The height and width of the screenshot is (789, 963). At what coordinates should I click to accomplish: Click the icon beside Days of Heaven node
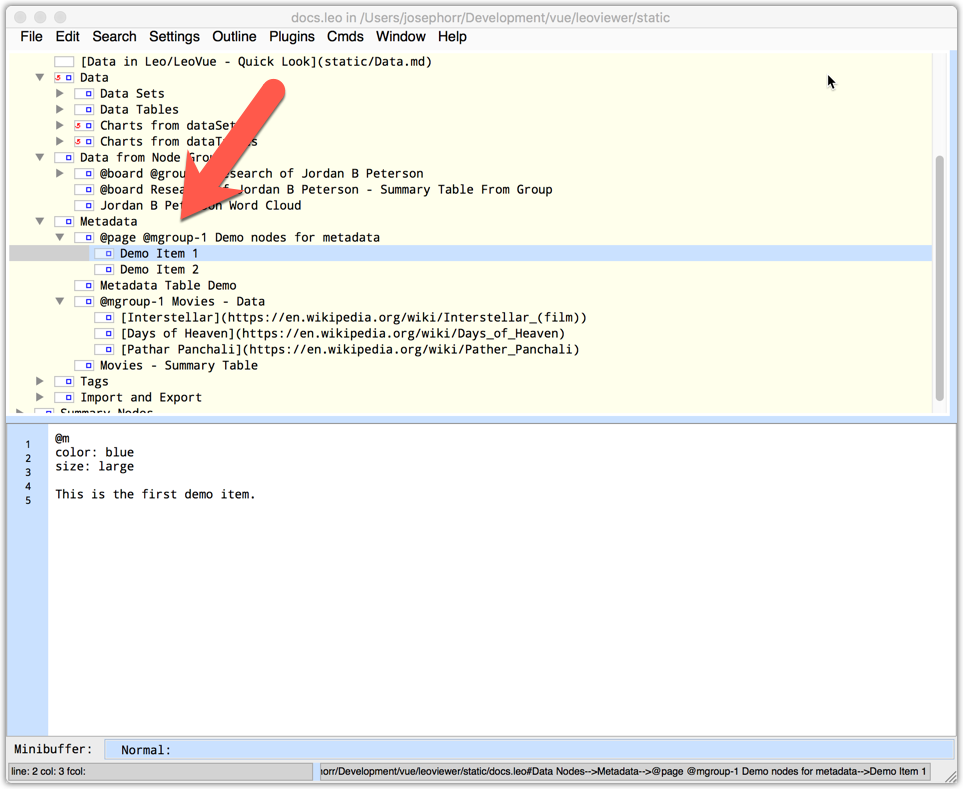pos(104,333)
